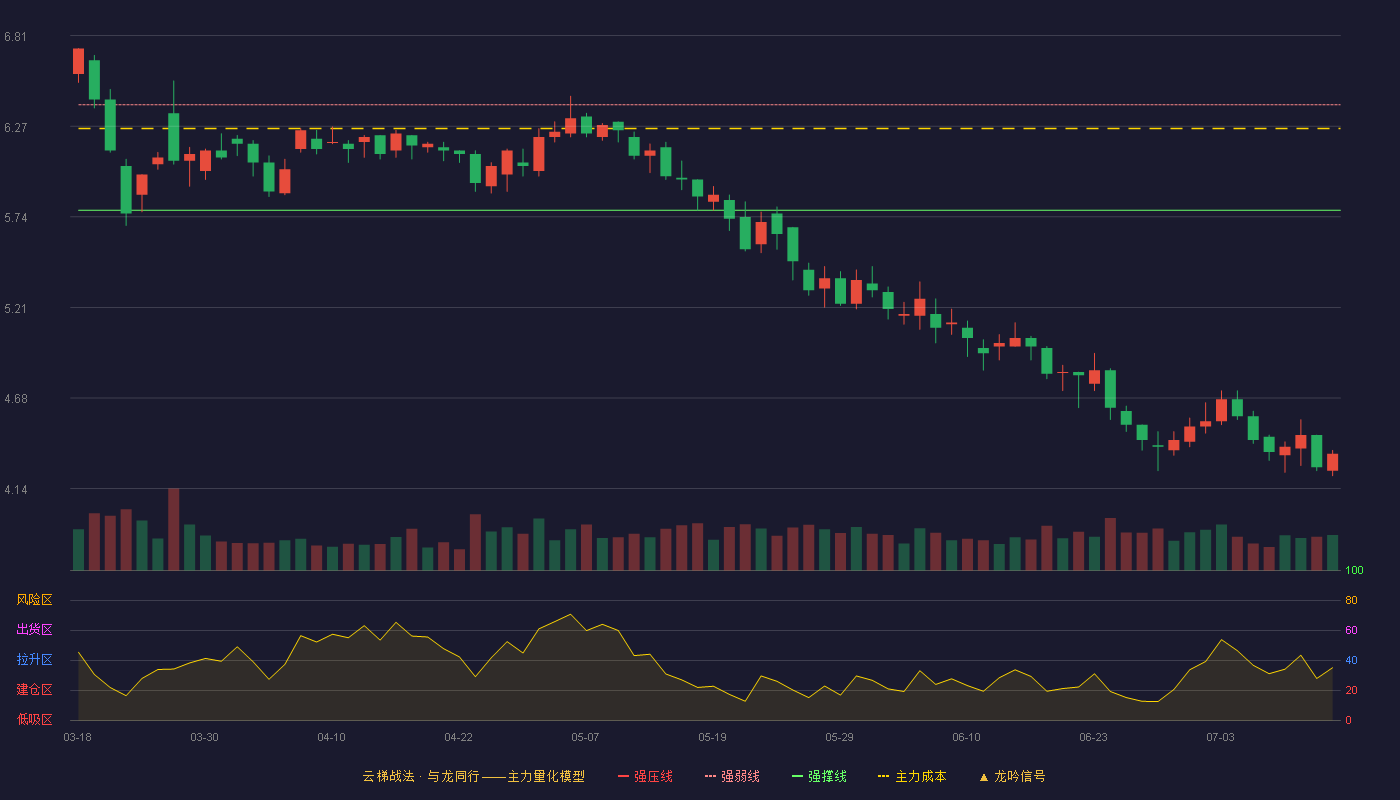Select the 建仓区 zone label
This screenshot has width=1400, height=800.
click(34, 690)
